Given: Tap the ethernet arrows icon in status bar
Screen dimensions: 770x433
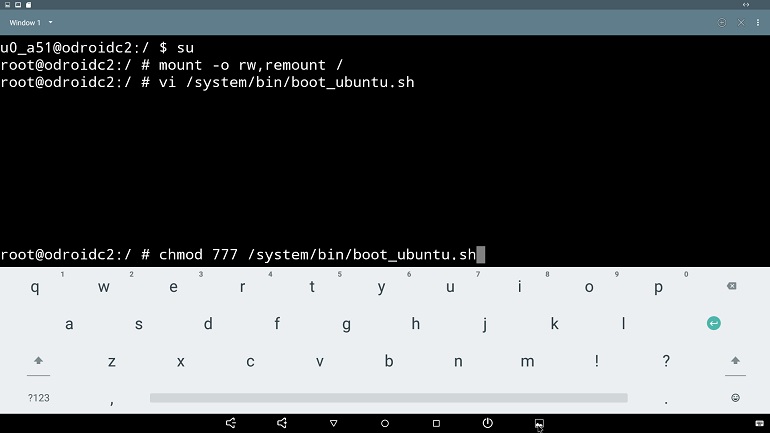Looking at the screenshot, I should pos(746,4).
